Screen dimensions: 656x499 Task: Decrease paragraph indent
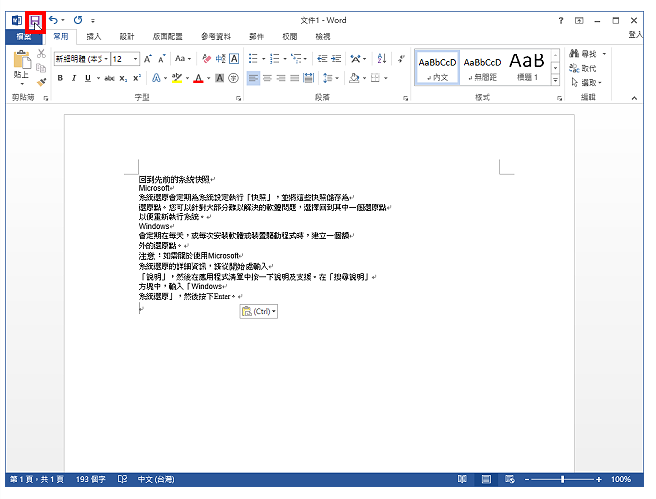322,59
